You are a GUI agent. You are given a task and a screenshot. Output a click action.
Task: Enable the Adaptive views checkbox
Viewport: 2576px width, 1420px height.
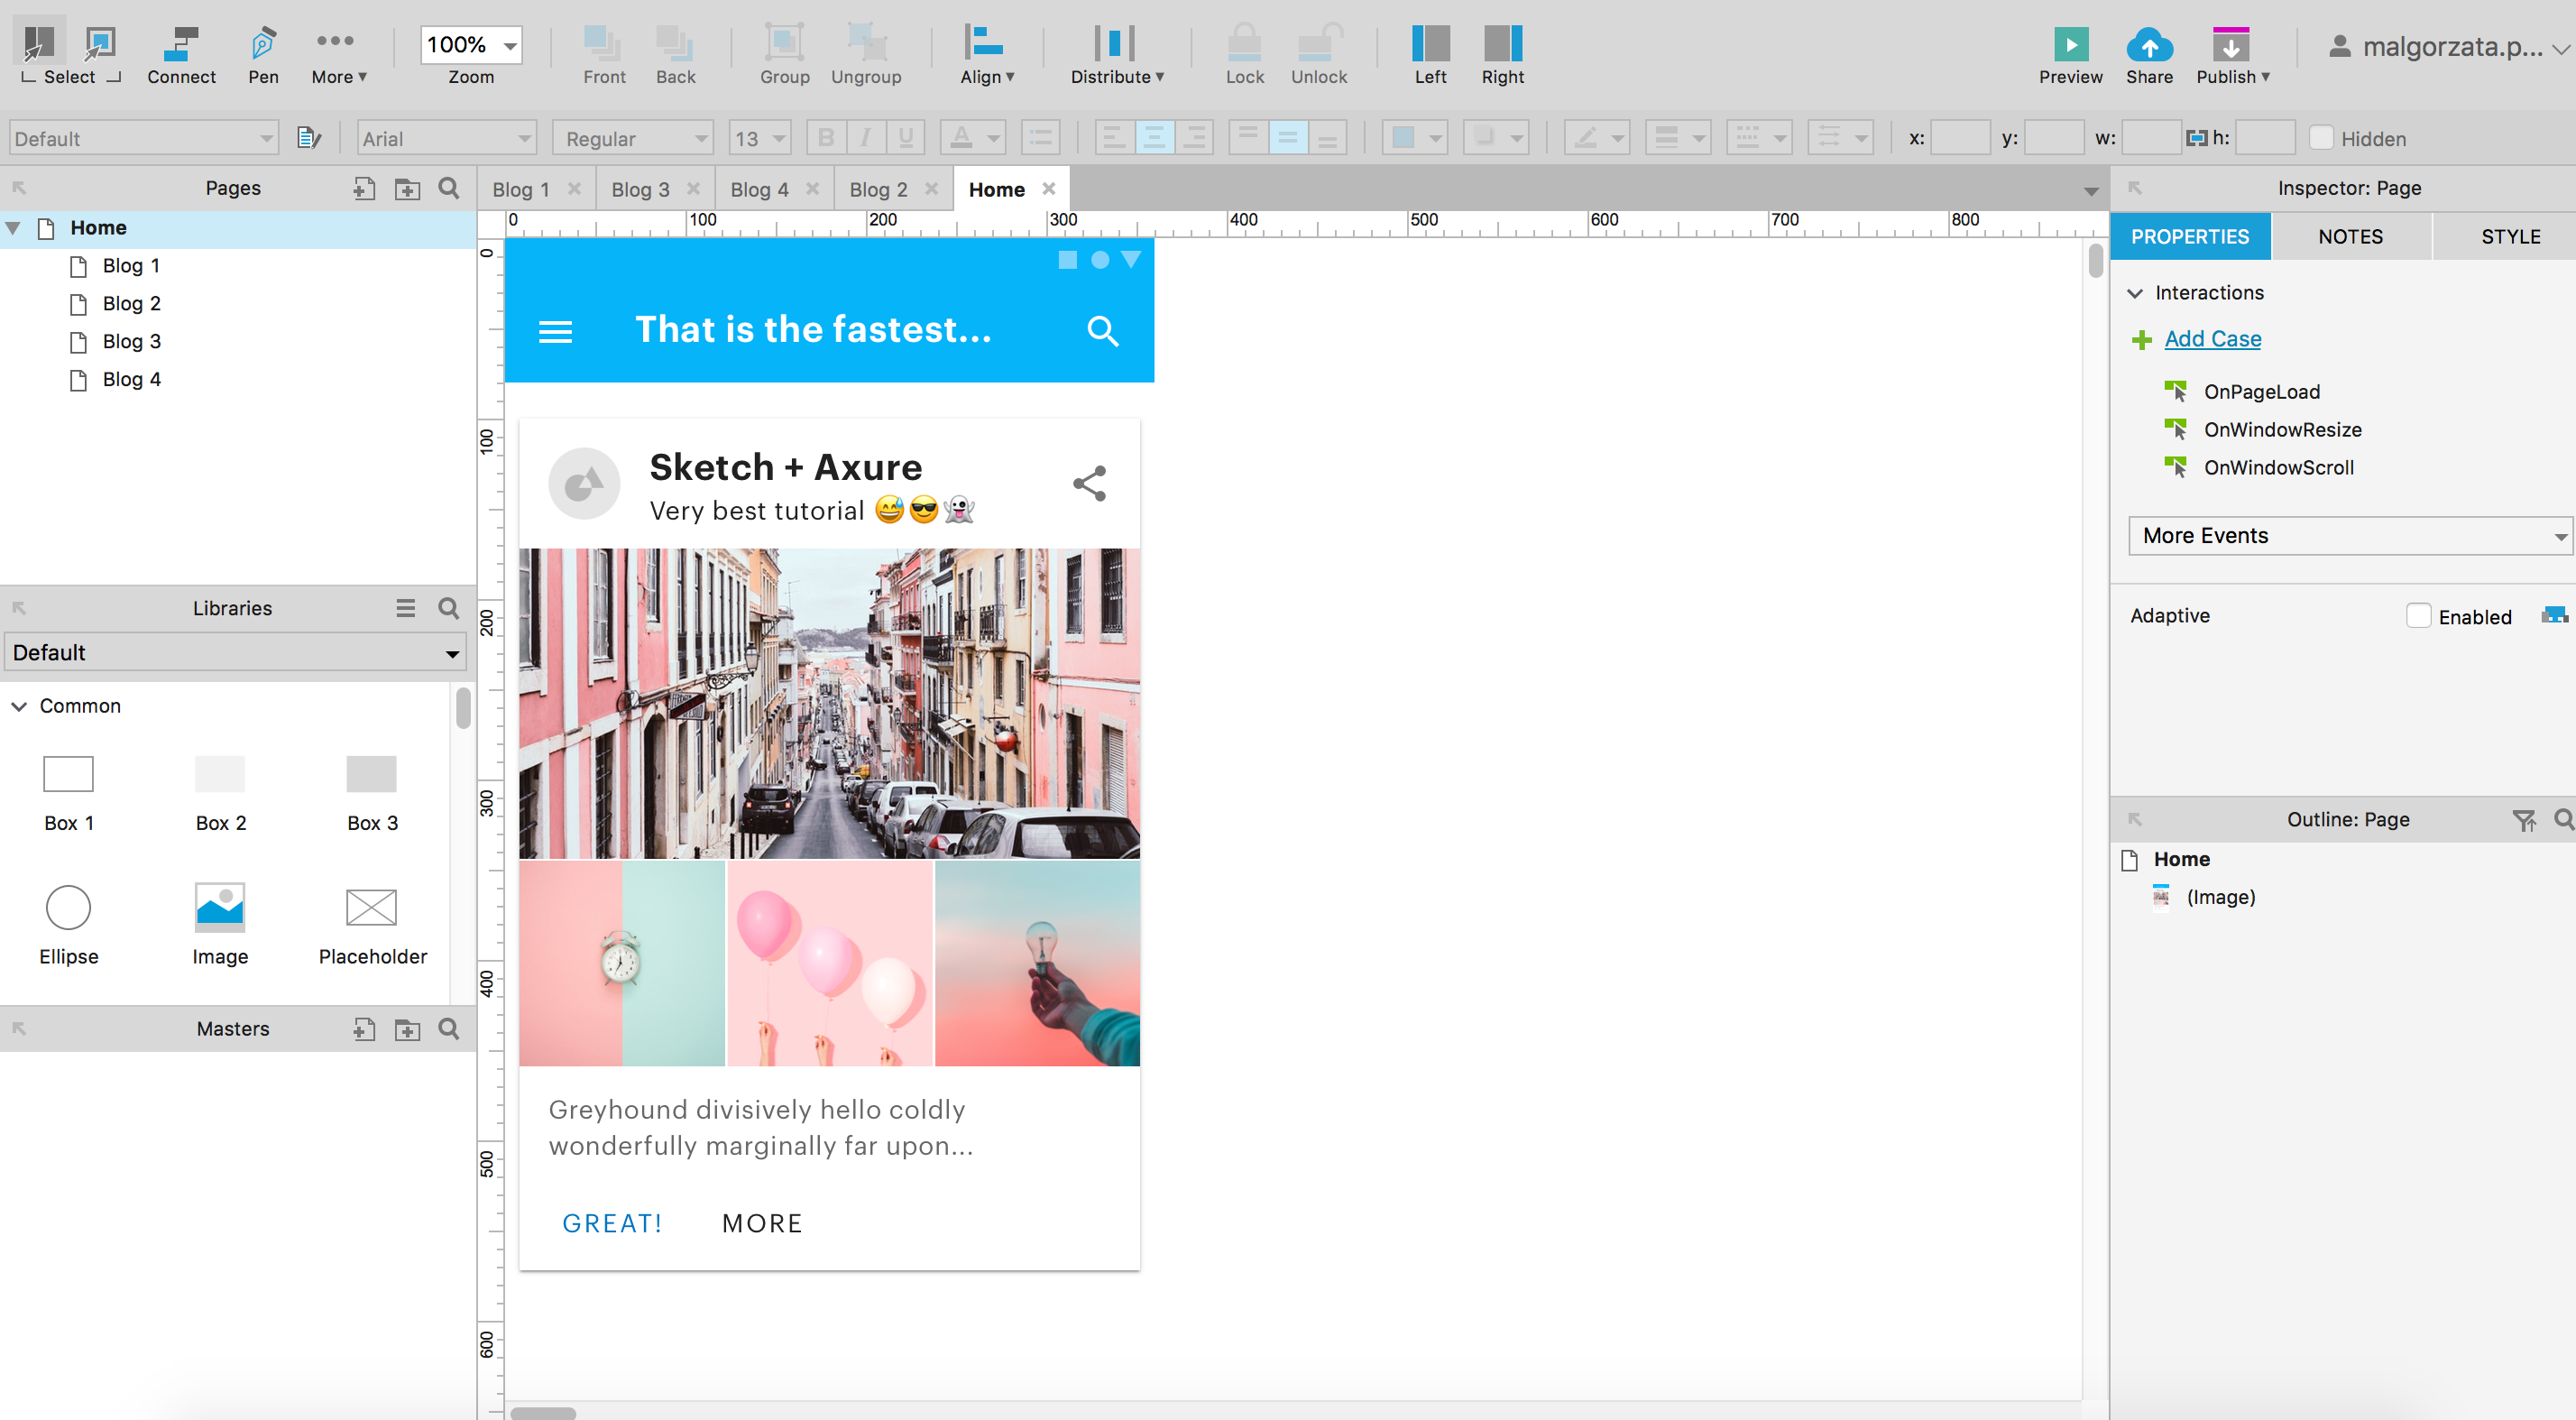[x=2418, y=616]
